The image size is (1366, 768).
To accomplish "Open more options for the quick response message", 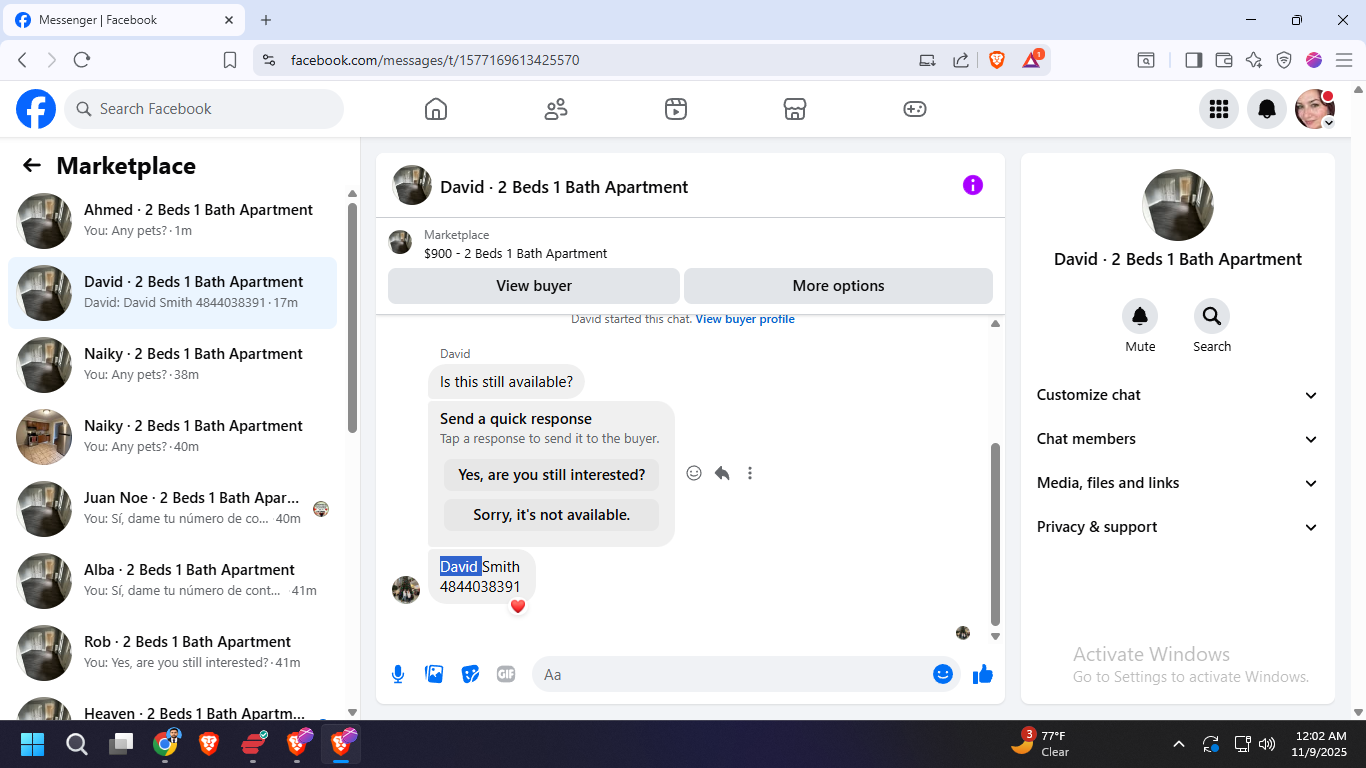I will 750,473.
